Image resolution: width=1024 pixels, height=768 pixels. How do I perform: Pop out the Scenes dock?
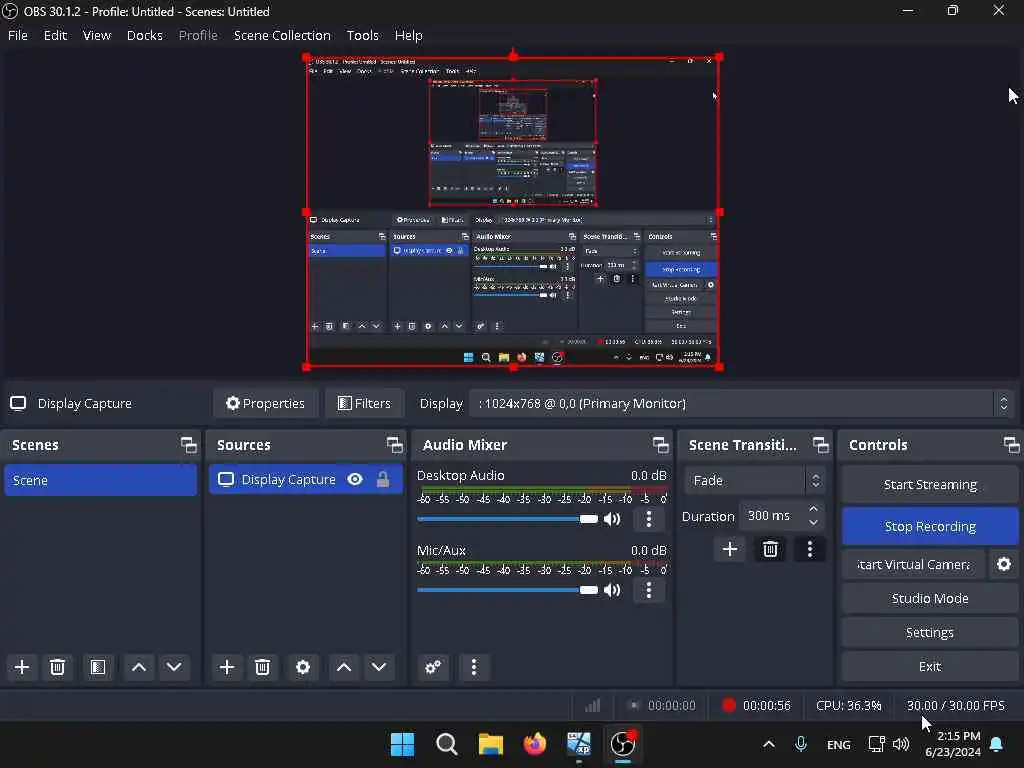[189, 445]
